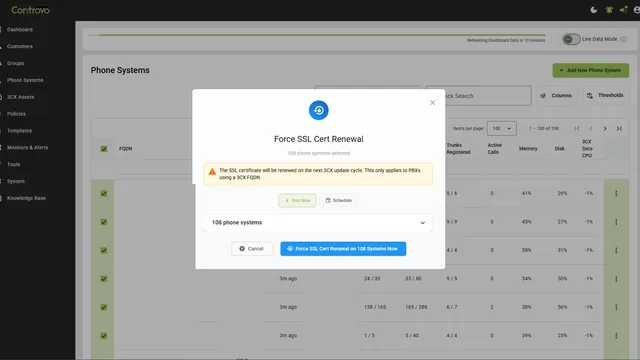Uncheck the row with 43% memory

pyautogui.click(x=104, y=222)
